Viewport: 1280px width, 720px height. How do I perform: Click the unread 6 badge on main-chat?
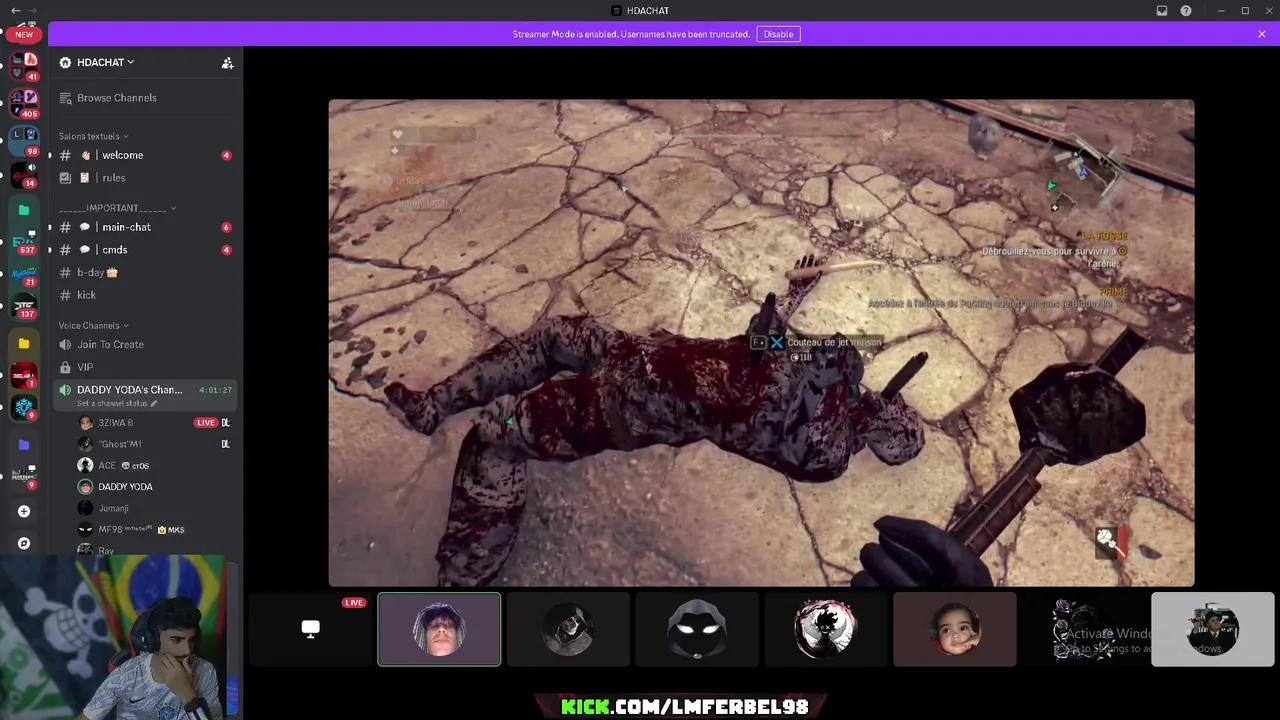[x=226, y=227]
